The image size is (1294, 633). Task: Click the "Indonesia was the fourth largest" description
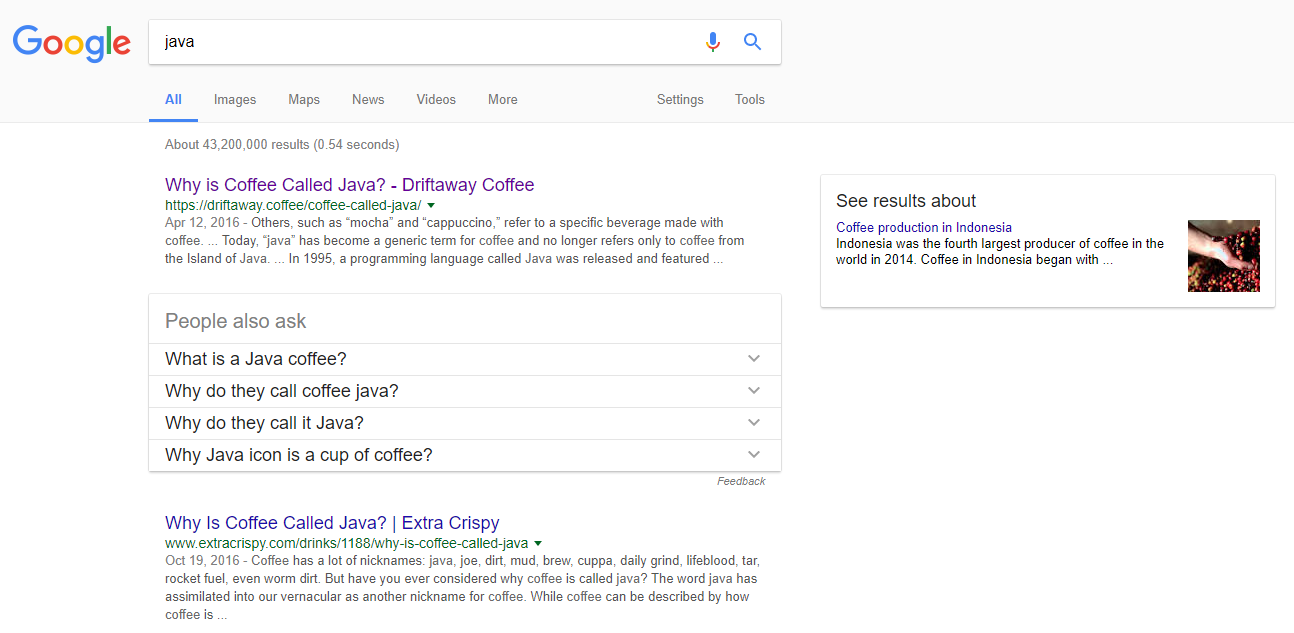click(1000, 252)
